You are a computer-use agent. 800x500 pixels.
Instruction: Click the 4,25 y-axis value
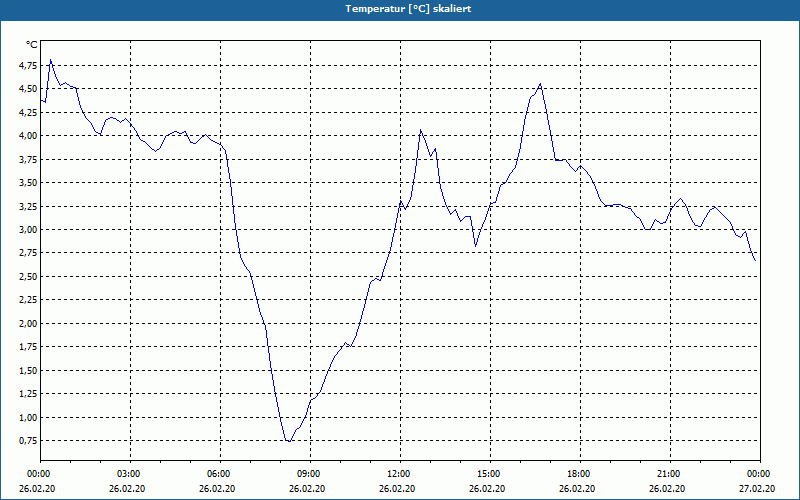tap(29, 112)
